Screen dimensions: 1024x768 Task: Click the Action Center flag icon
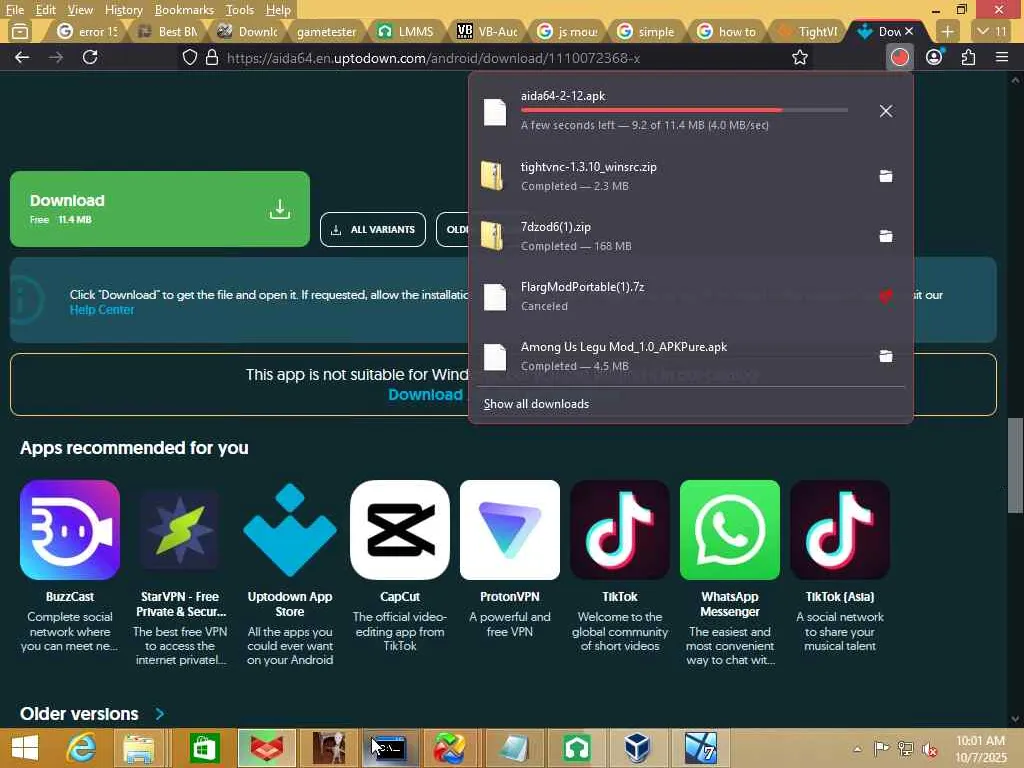point(881,749)
